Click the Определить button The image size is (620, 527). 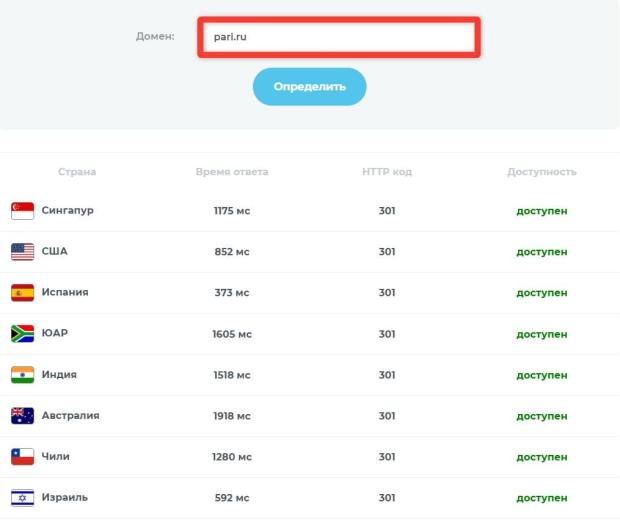click(310, 87)
